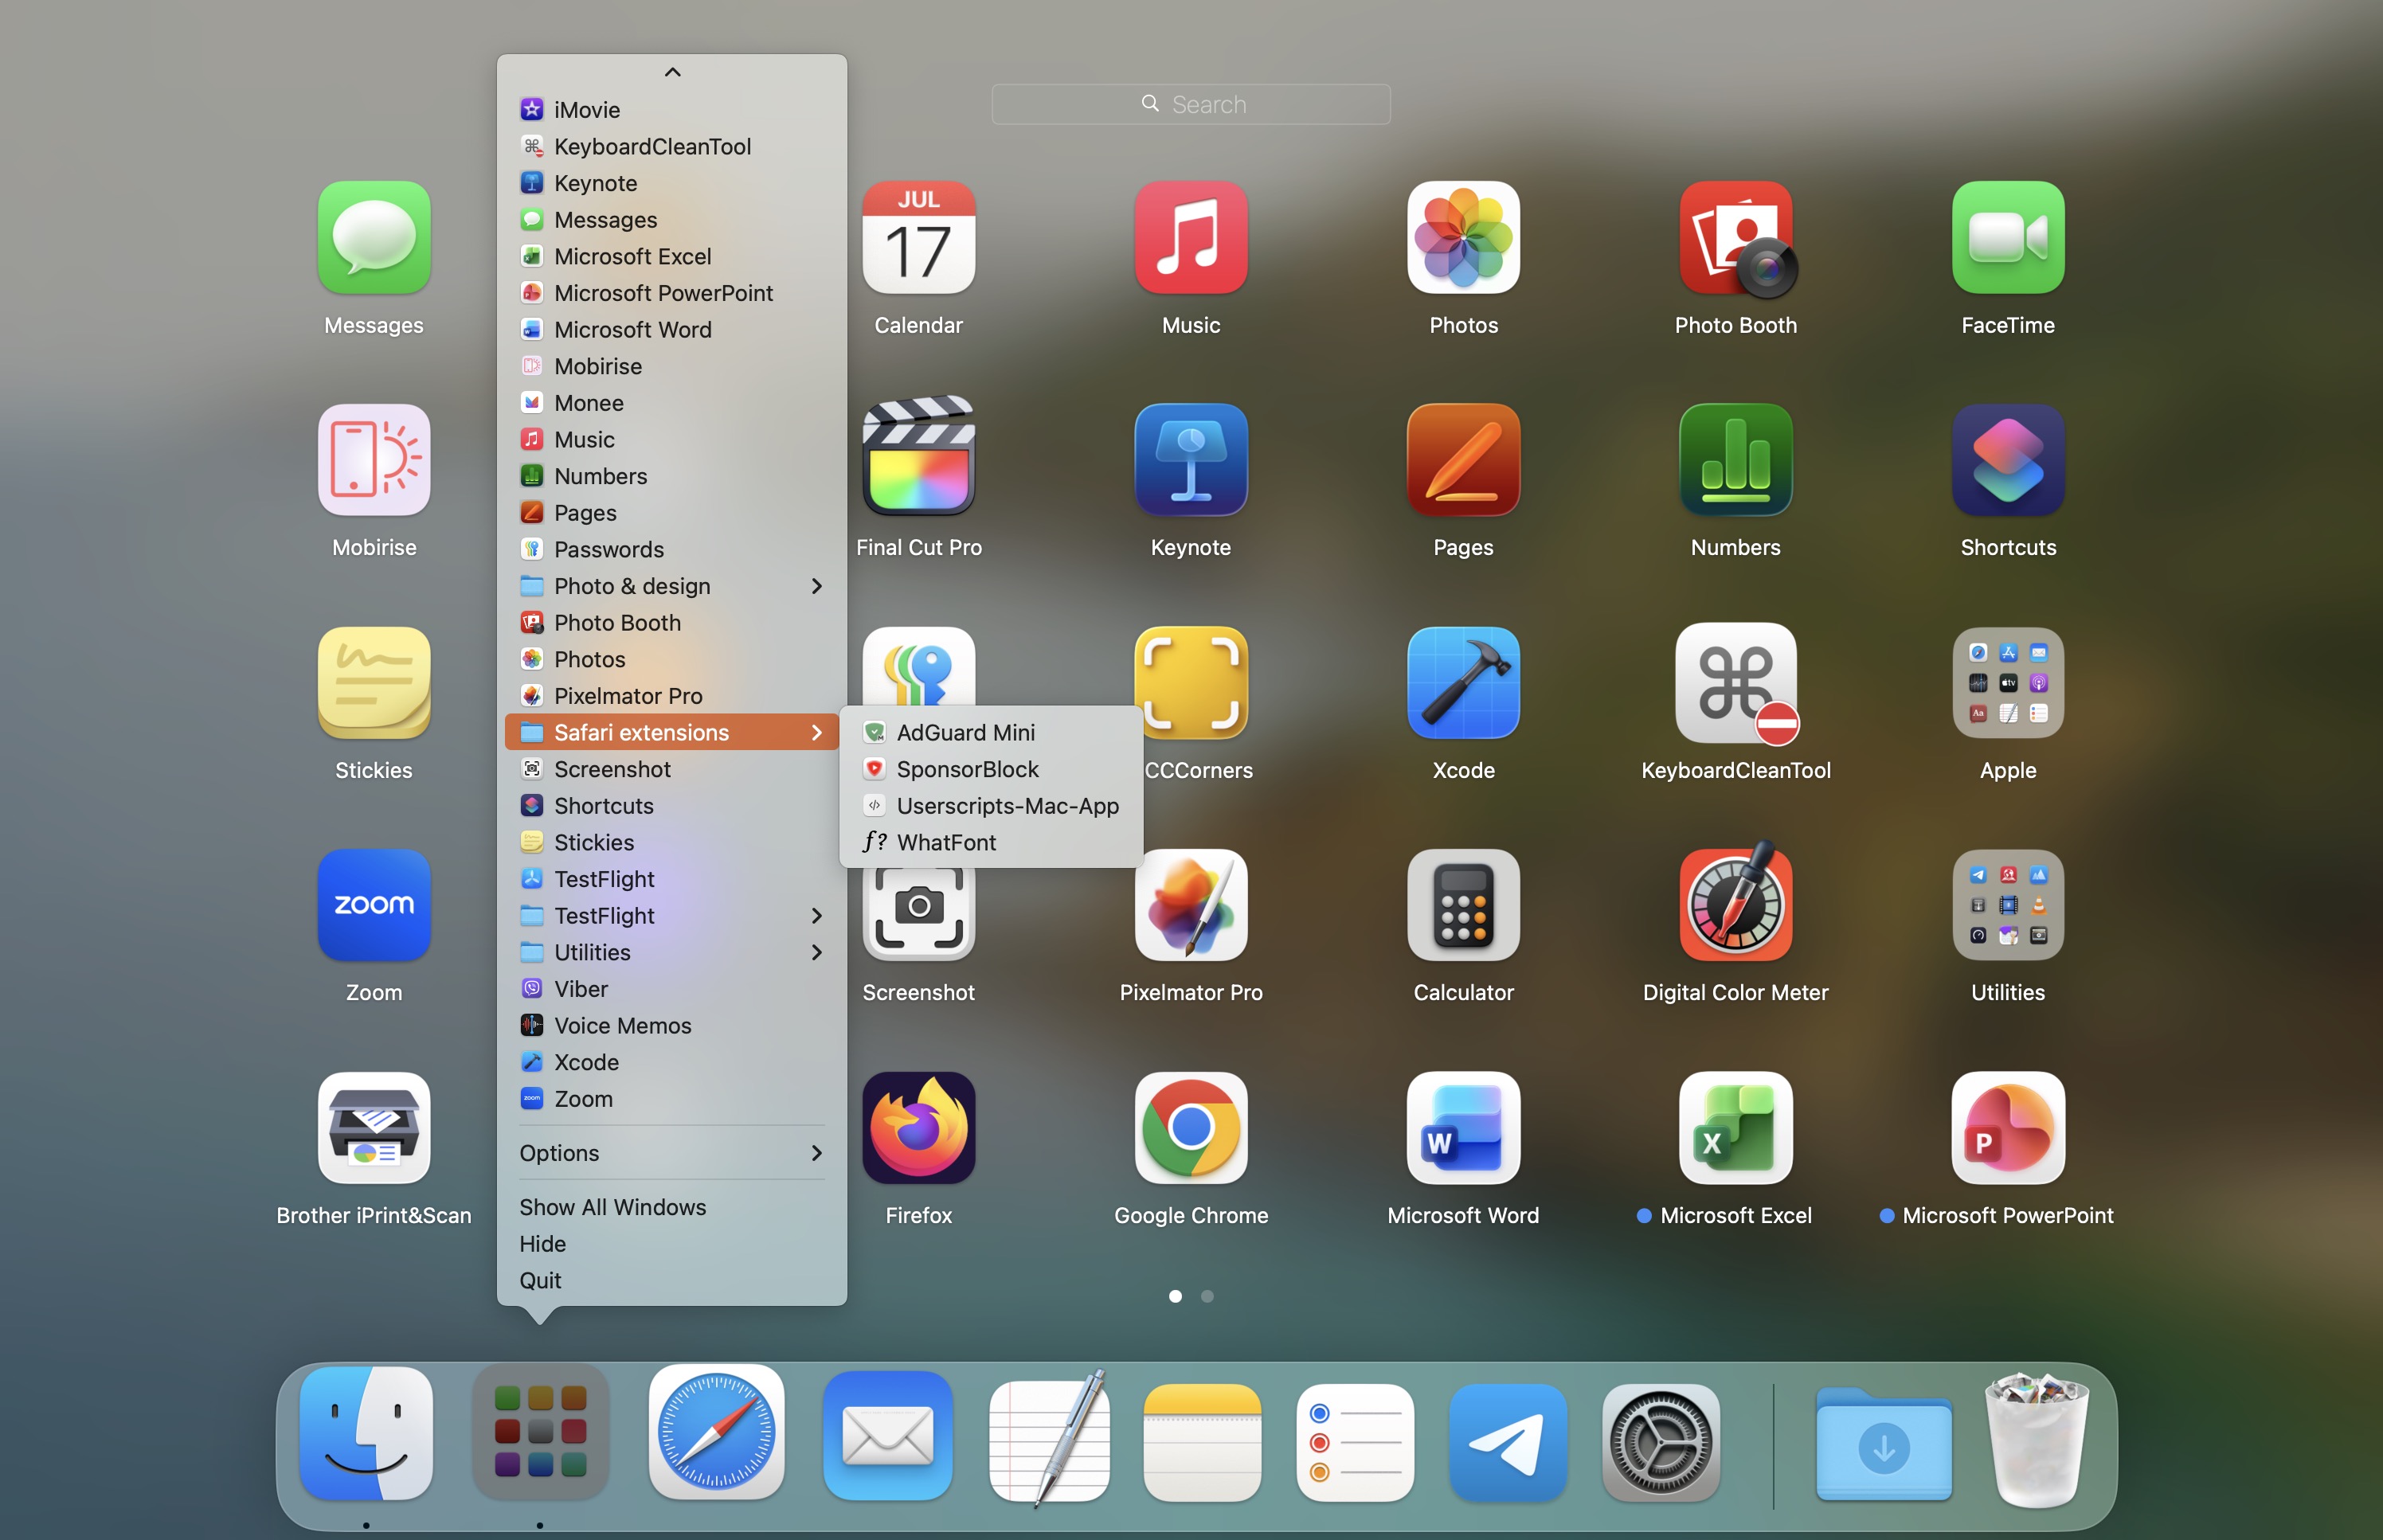This screenshot has width=2383, height=1540.
Task: Select Screenshot in the menu list
Action: coord(672,769)
